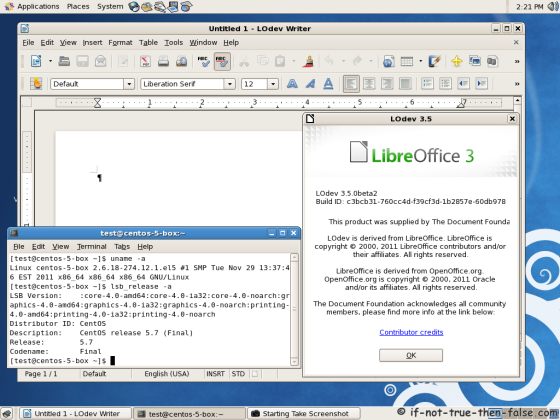The image size is (560, 420).
Task: Click the Copy icon
Action: pyautogui.click(x=262, y=61)
